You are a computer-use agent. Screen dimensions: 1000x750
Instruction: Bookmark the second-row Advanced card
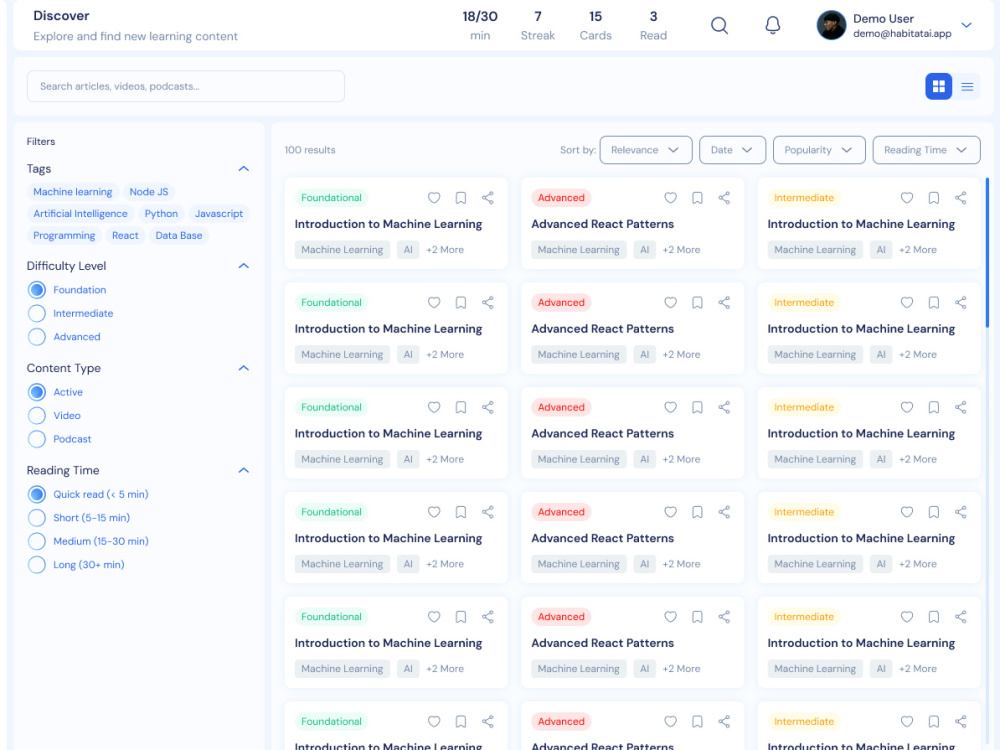(x=697, y=302)
